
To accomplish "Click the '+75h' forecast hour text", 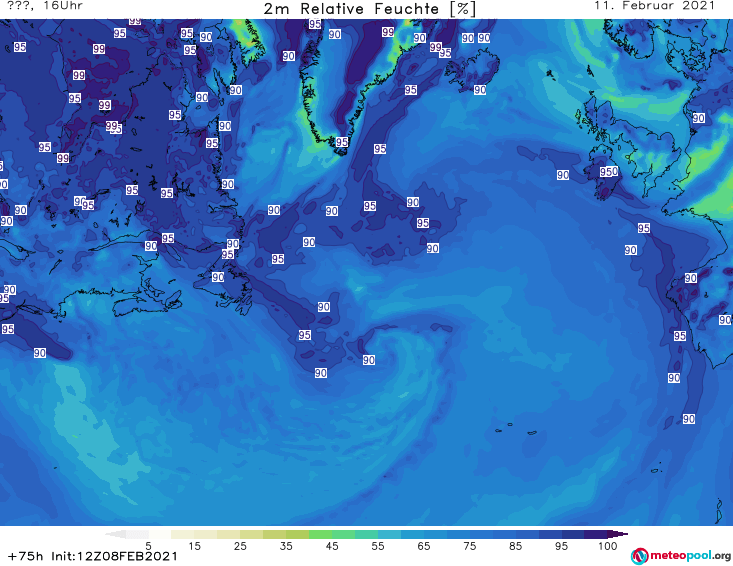I will [26, 556].
